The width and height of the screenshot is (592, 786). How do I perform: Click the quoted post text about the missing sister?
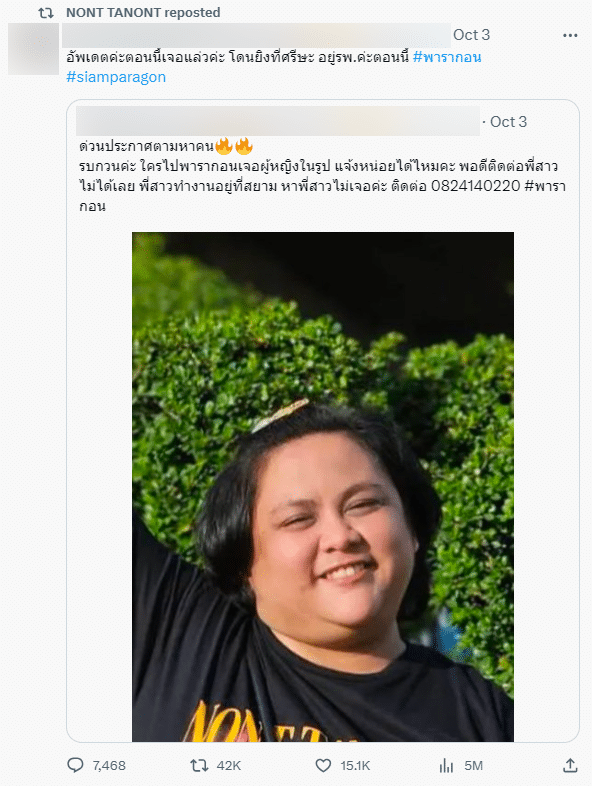click(x=322, y=176)
